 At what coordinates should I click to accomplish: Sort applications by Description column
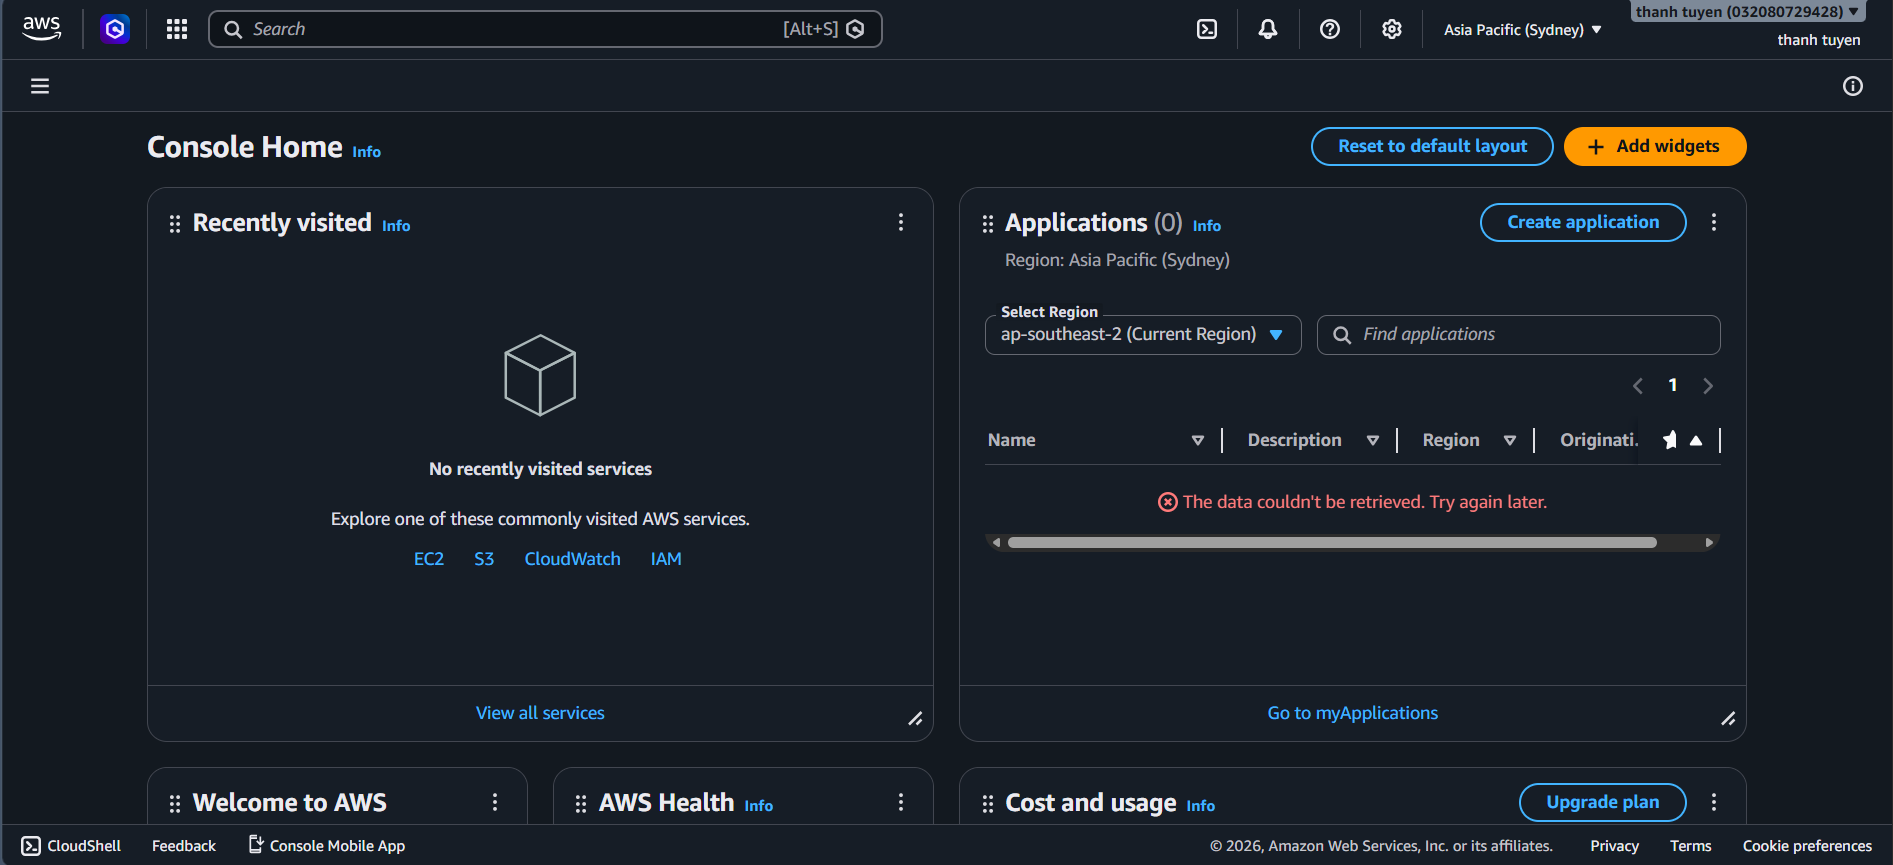1373,440
